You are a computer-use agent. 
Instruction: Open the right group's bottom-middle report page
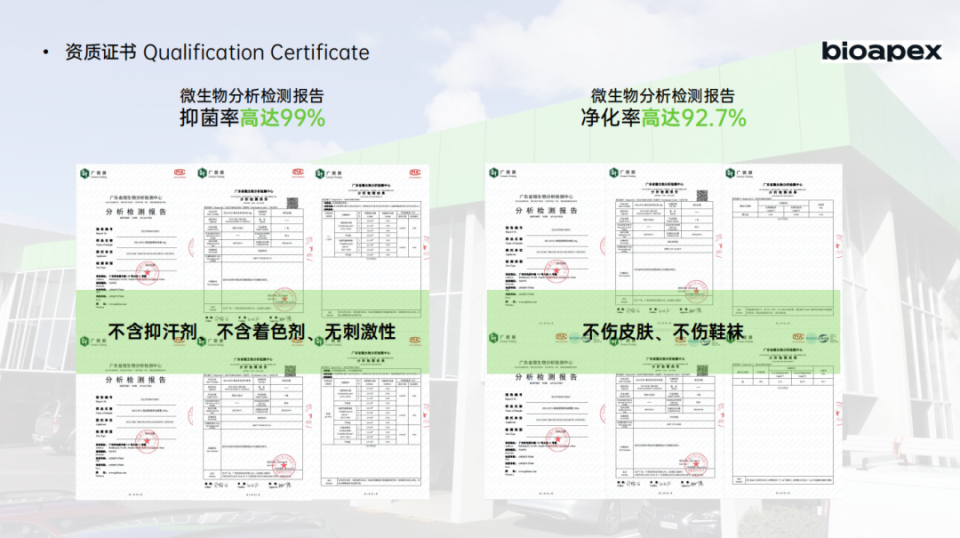(x=664, y=415)
